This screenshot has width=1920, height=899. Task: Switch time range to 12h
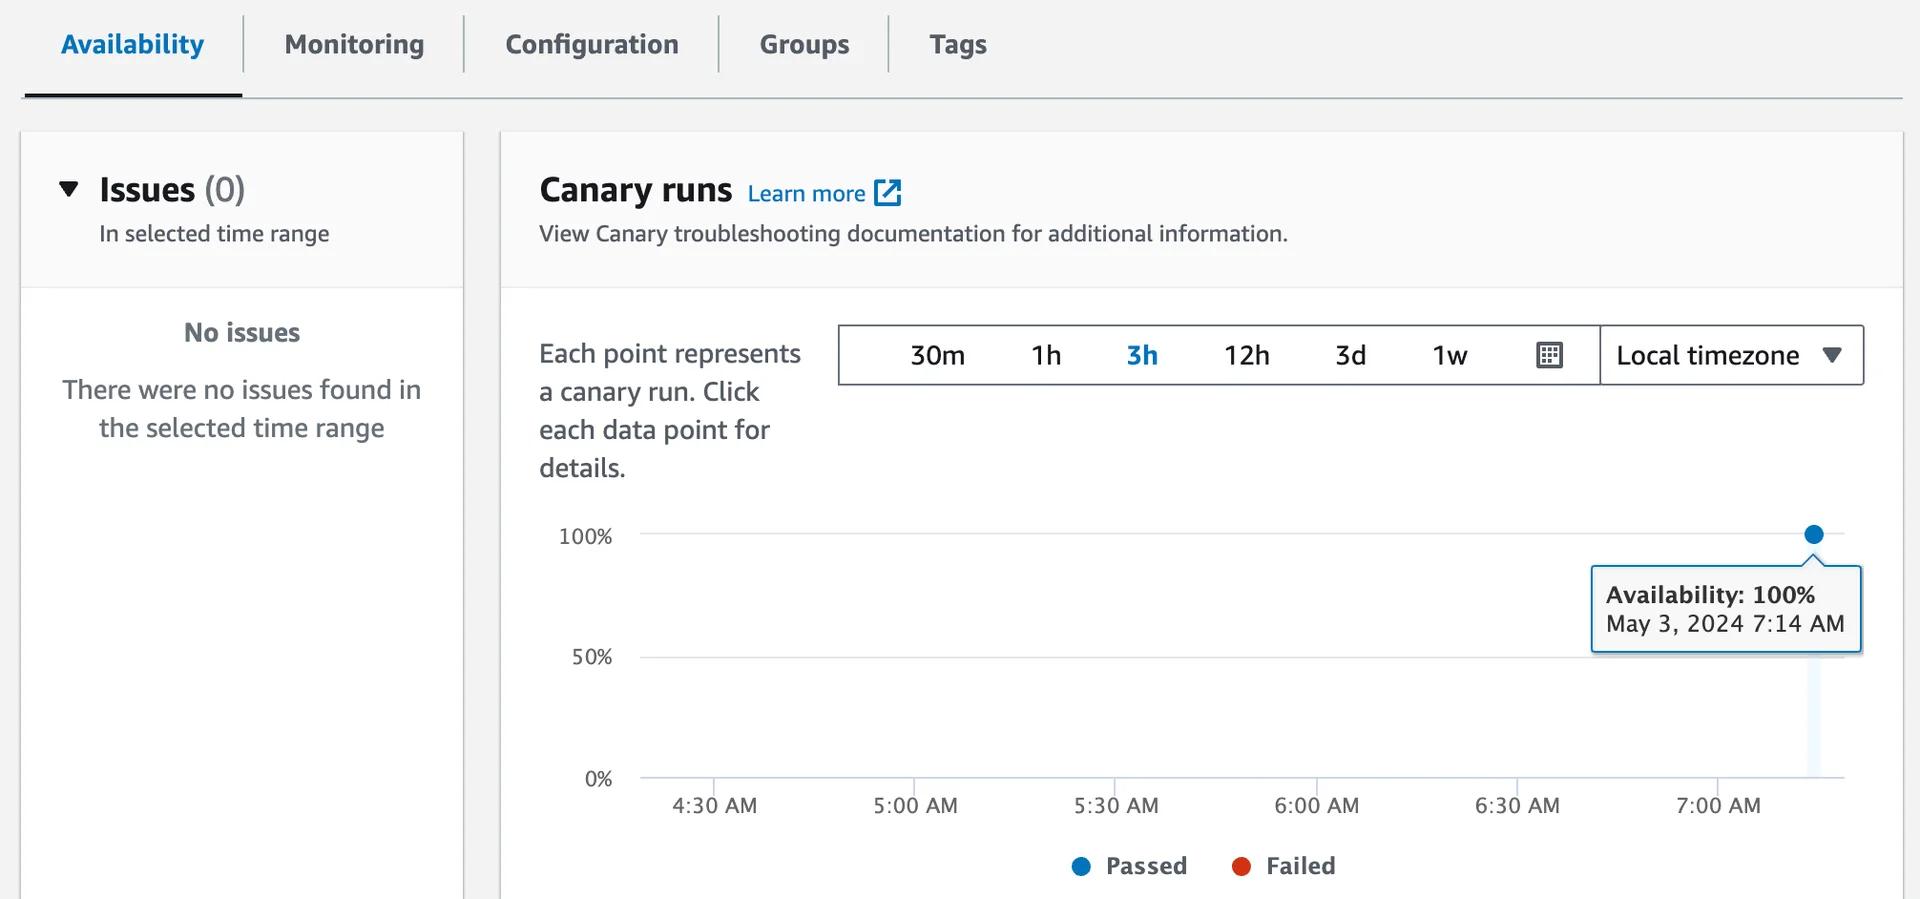click(1246, 355)
